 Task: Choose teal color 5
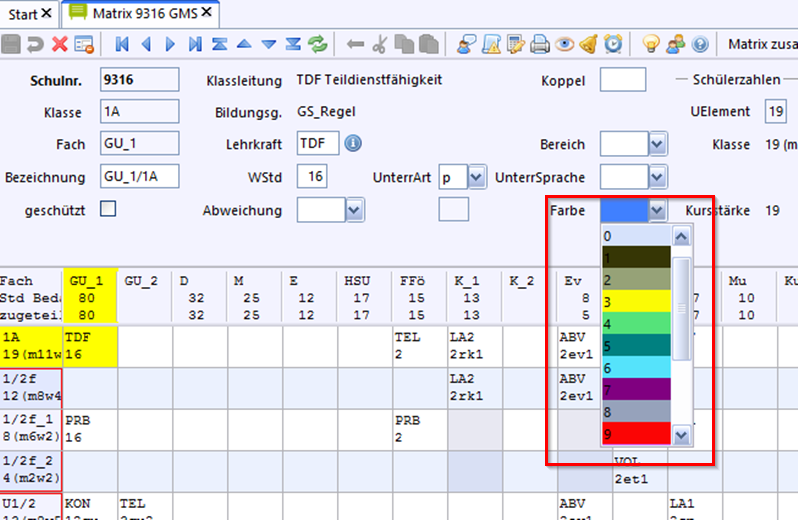point(636,345)
